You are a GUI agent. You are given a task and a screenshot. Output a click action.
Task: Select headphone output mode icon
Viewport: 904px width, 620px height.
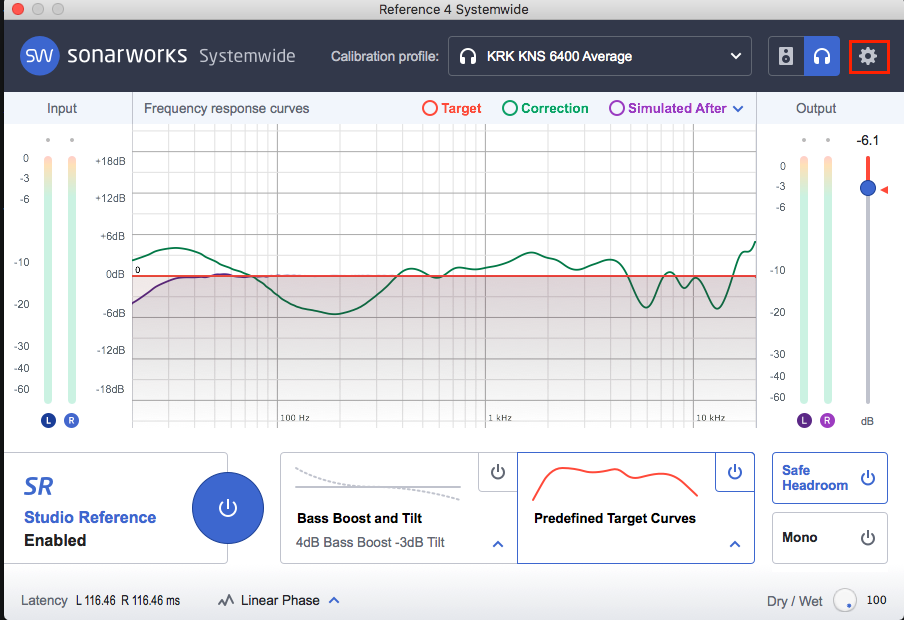(822, 56)
